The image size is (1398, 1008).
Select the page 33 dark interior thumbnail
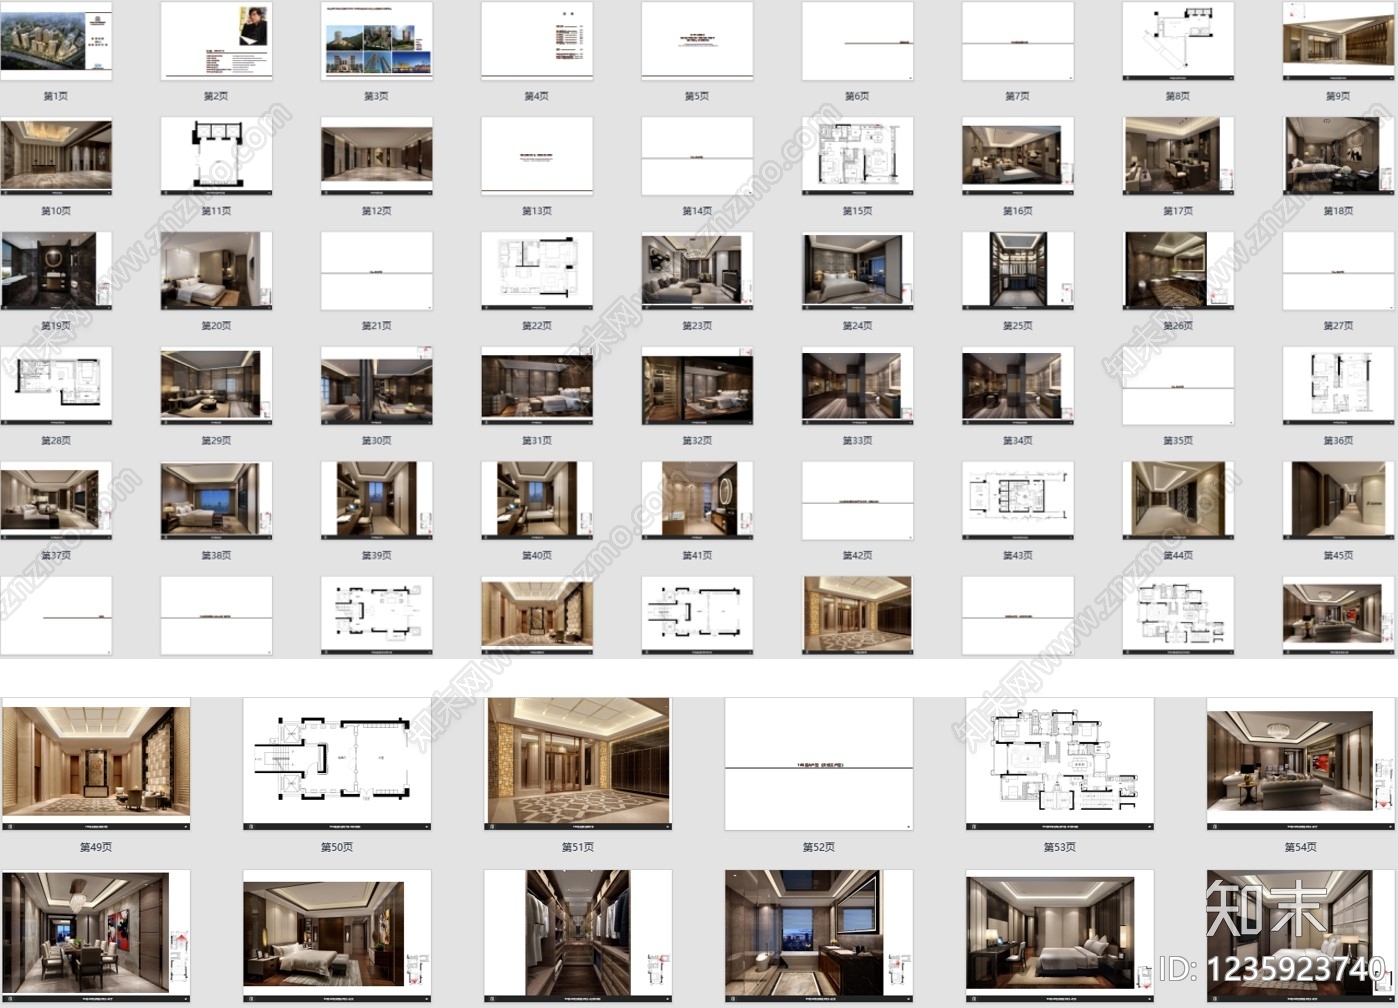857,386
